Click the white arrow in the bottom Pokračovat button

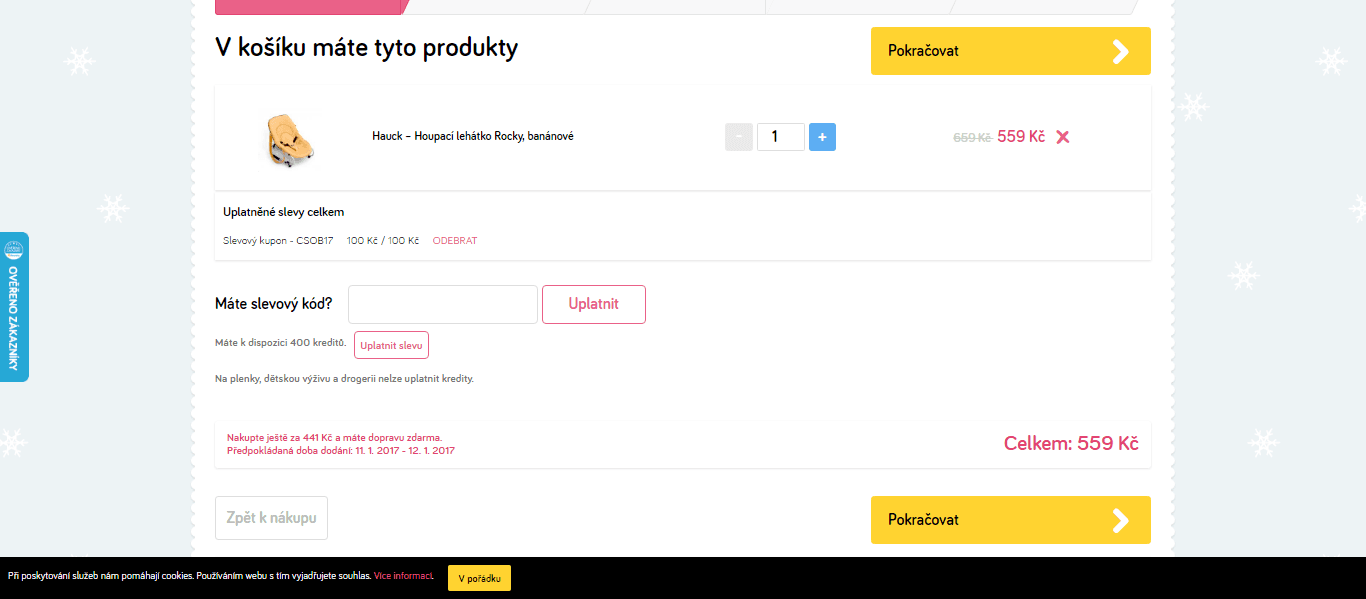click(x=1120, y=520)
